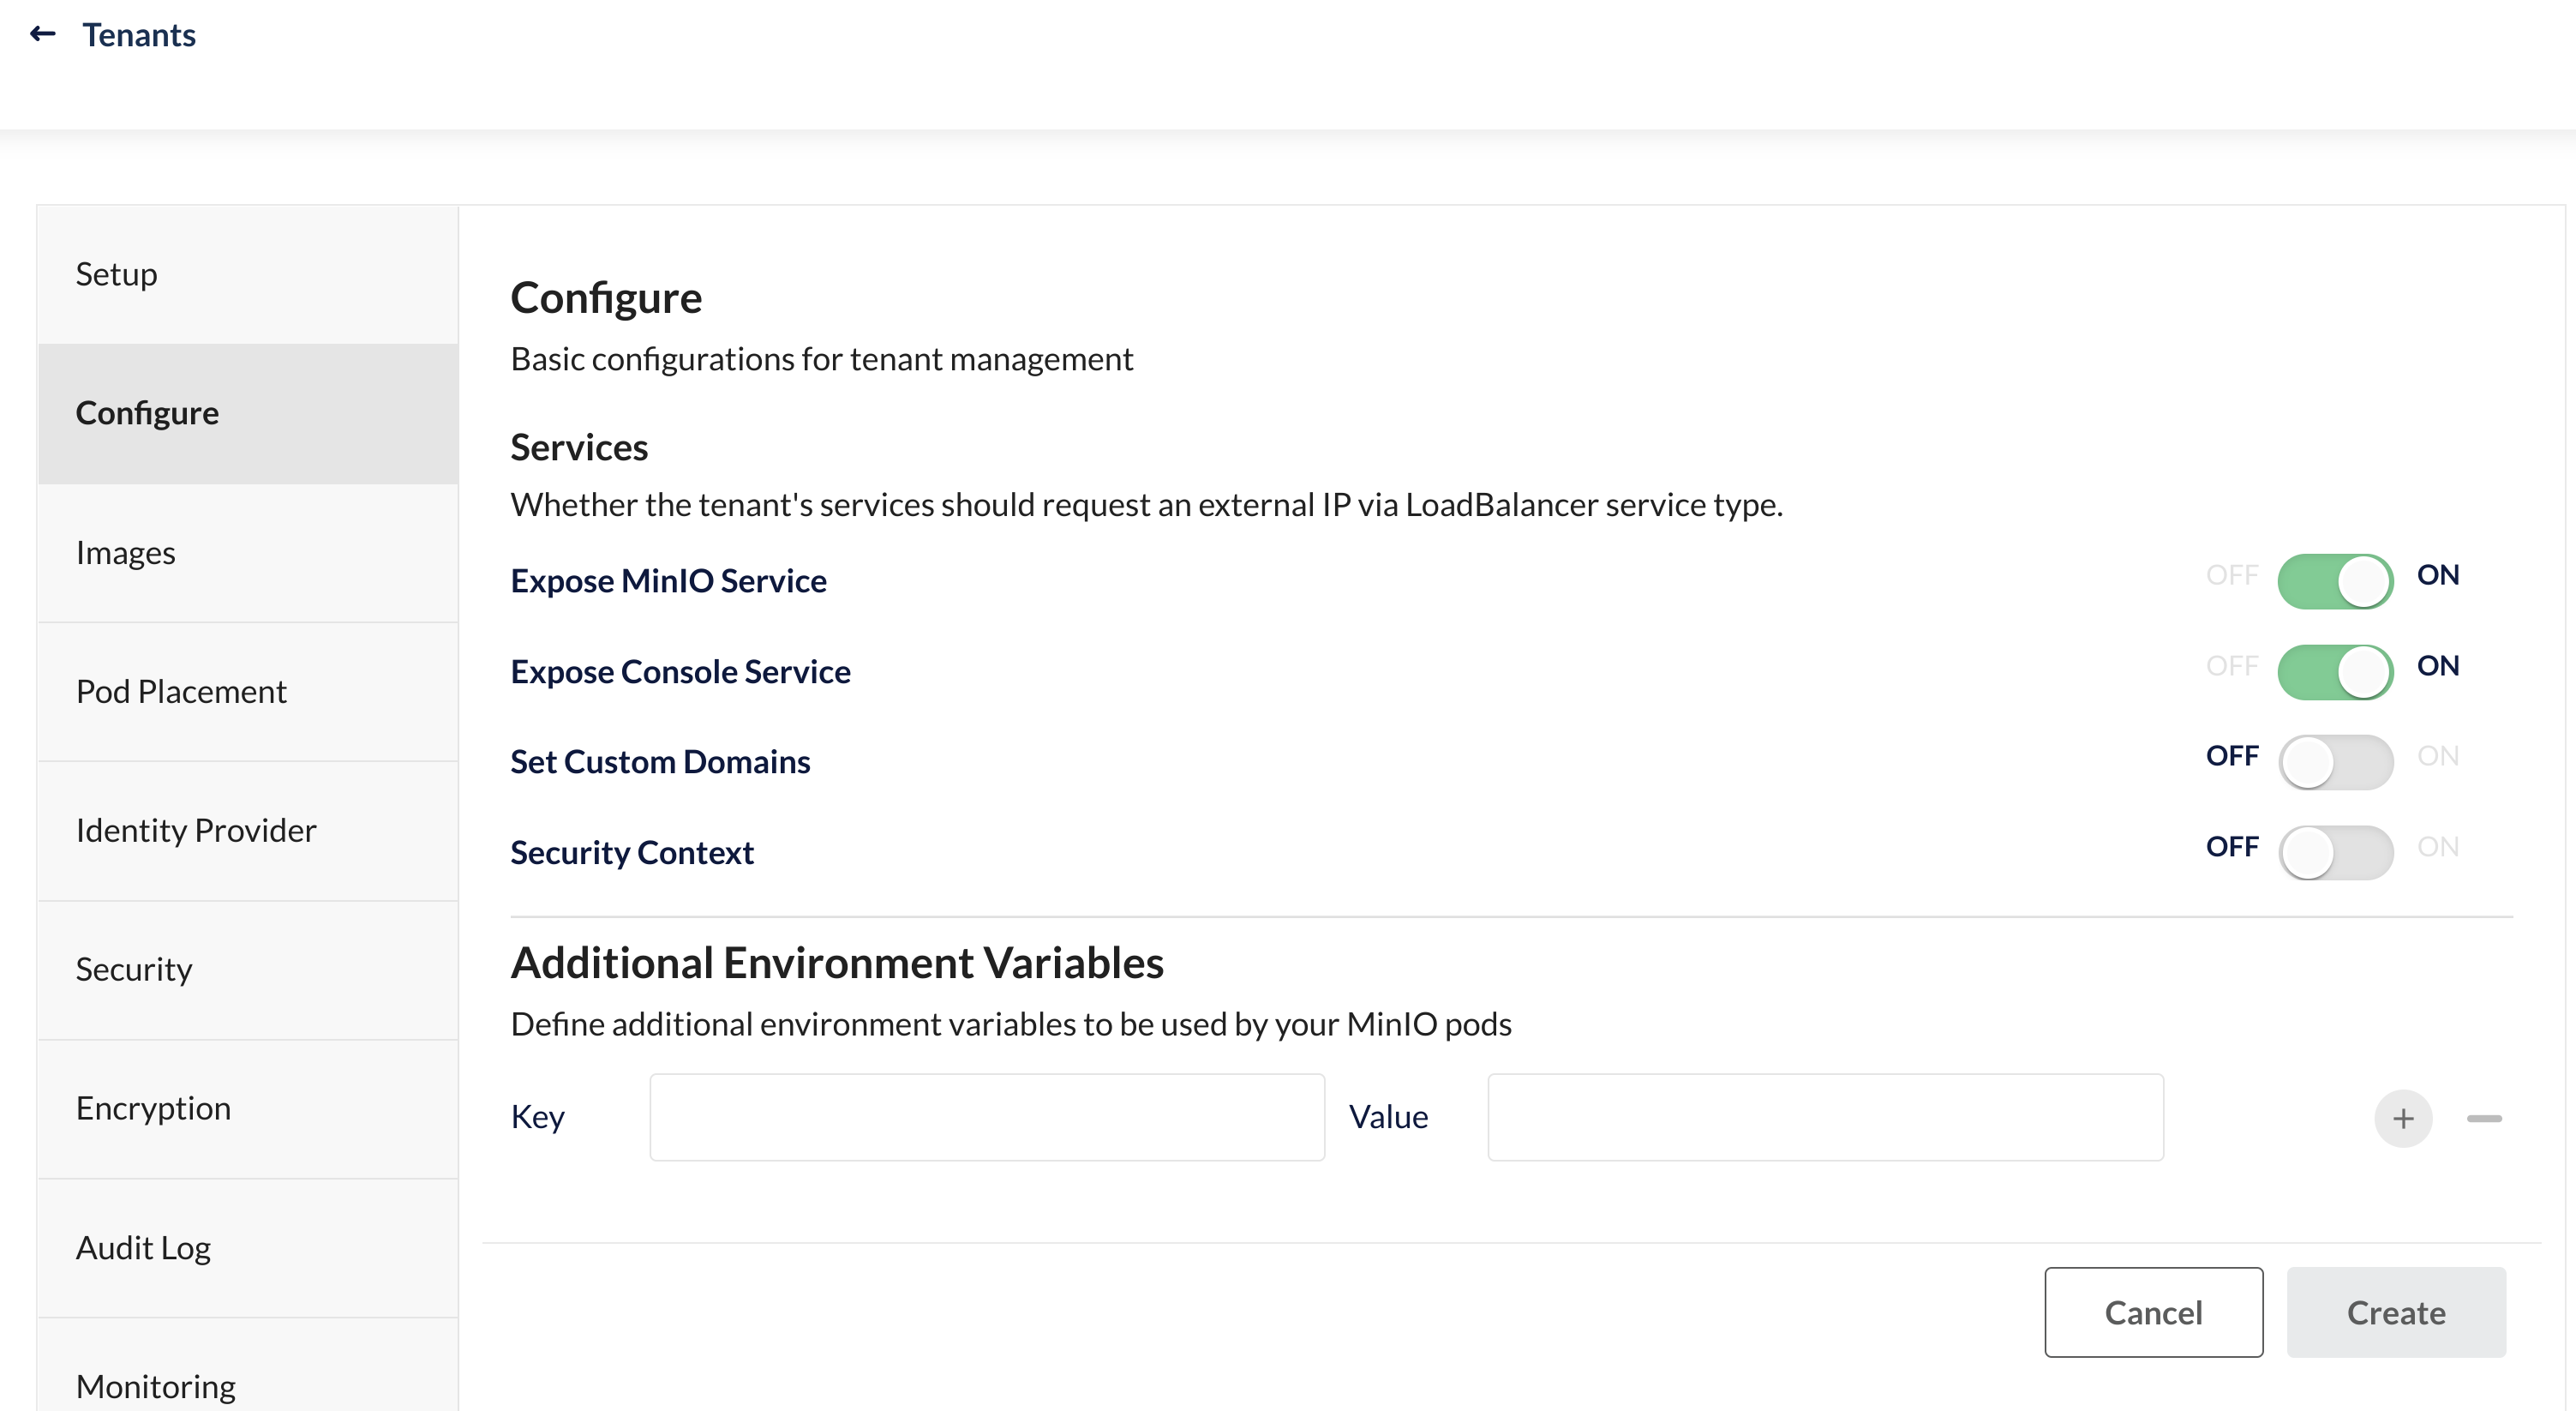Image resolution: width=2576 pixels, height=1411 pixels.
Task: Click the Cancel button
Action: coord(2153,1312)
